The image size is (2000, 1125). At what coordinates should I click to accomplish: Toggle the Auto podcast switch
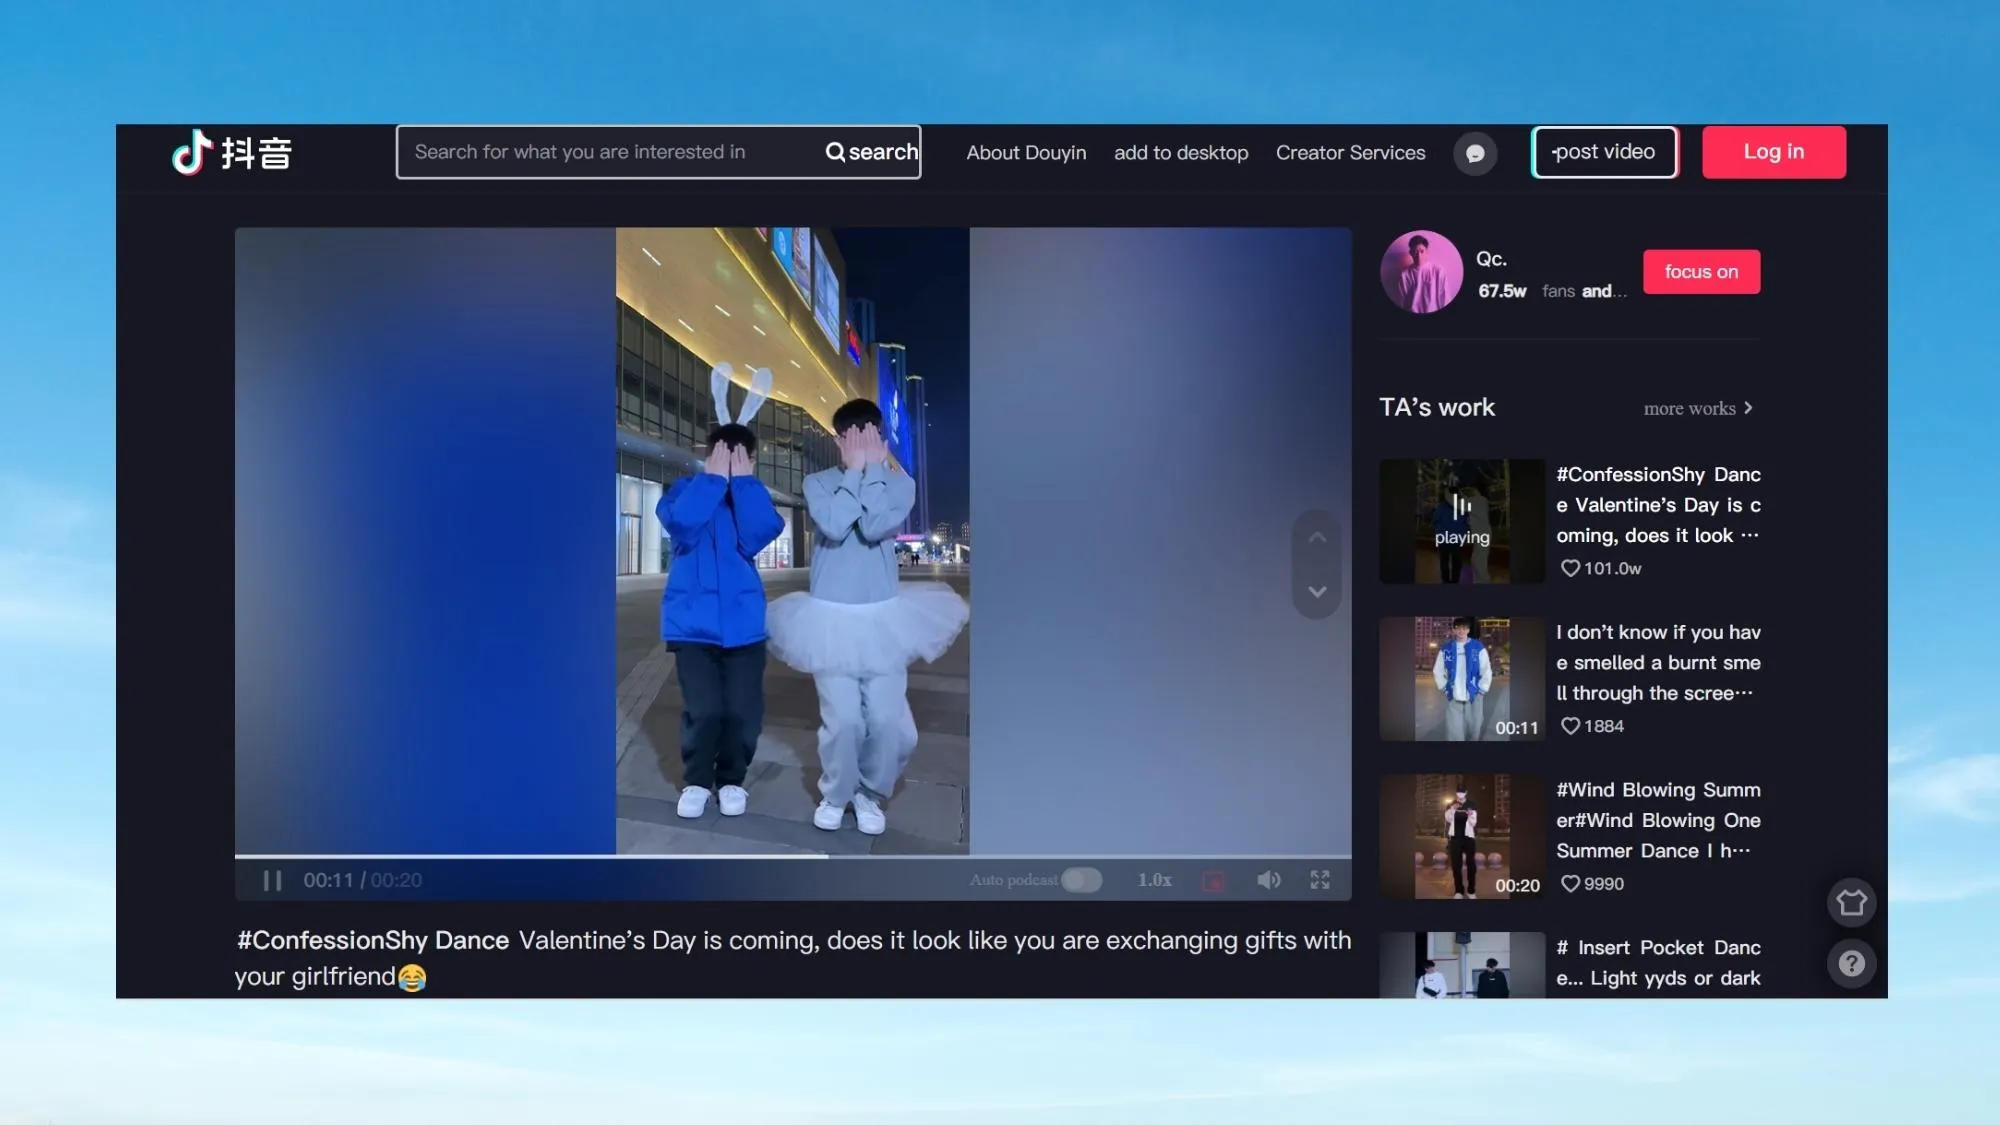[1081, 880]
